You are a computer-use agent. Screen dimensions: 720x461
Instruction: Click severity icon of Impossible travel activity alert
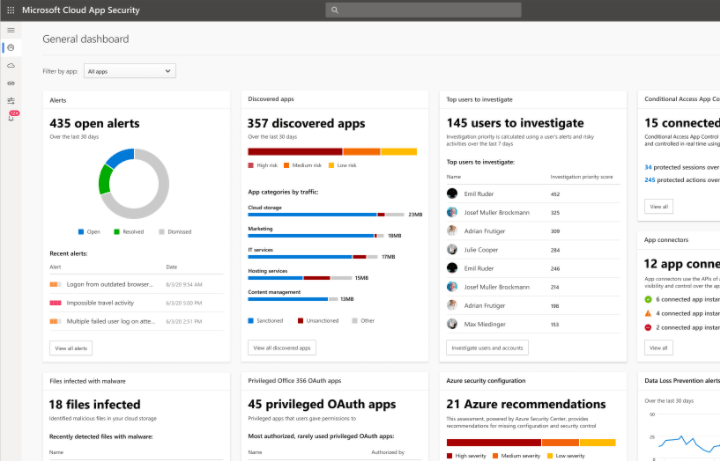tap(55, 303)
